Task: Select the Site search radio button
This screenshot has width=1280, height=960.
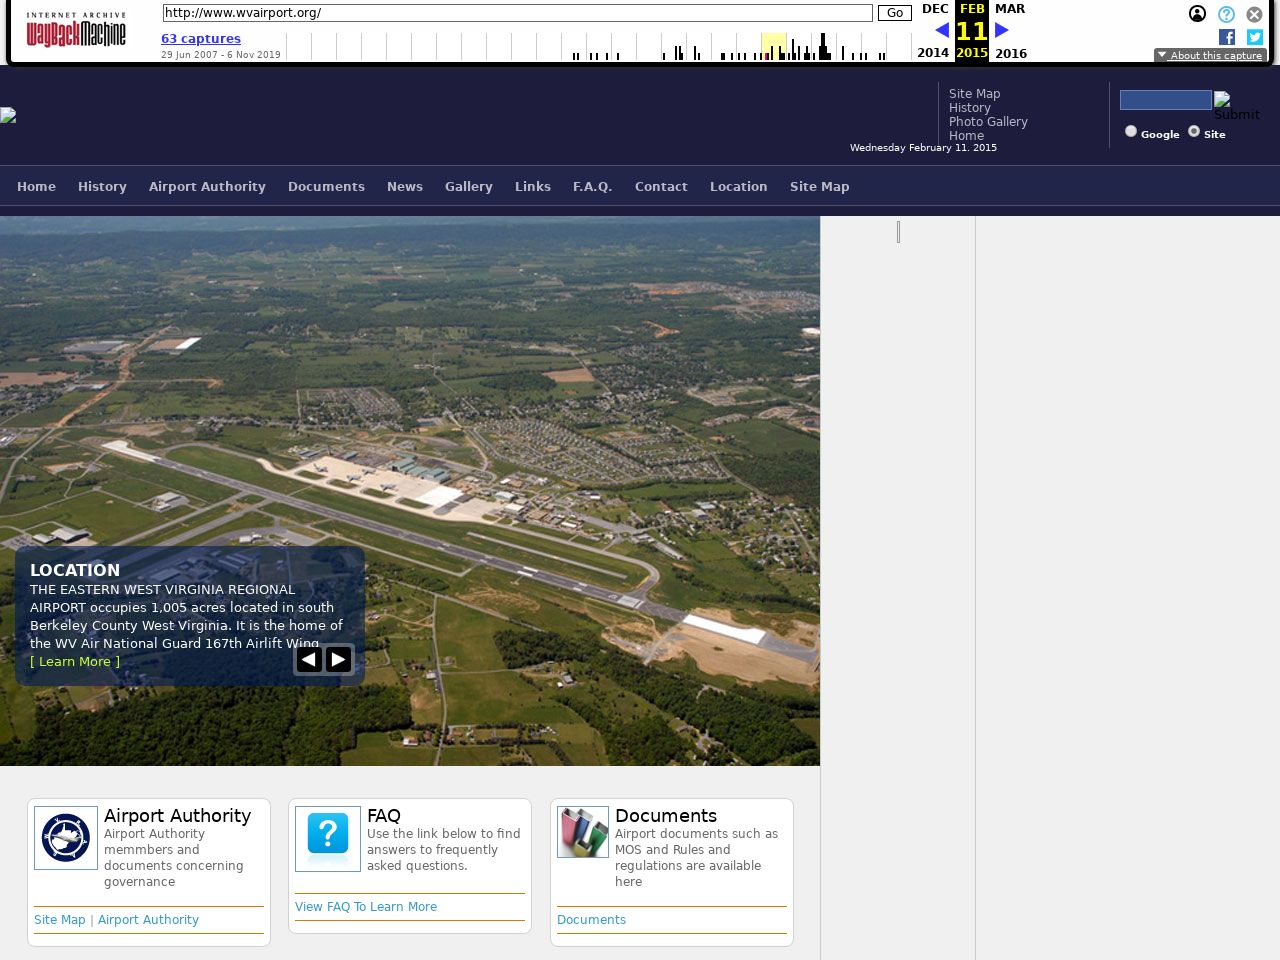Action: pos(1194,131)
